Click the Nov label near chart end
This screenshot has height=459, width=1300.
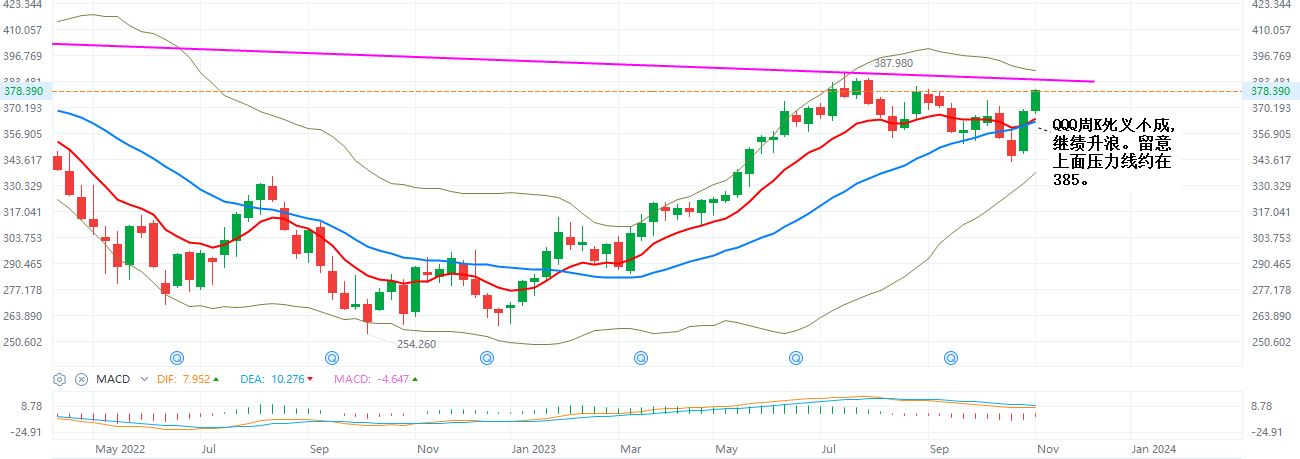[x=1047, y=450]
